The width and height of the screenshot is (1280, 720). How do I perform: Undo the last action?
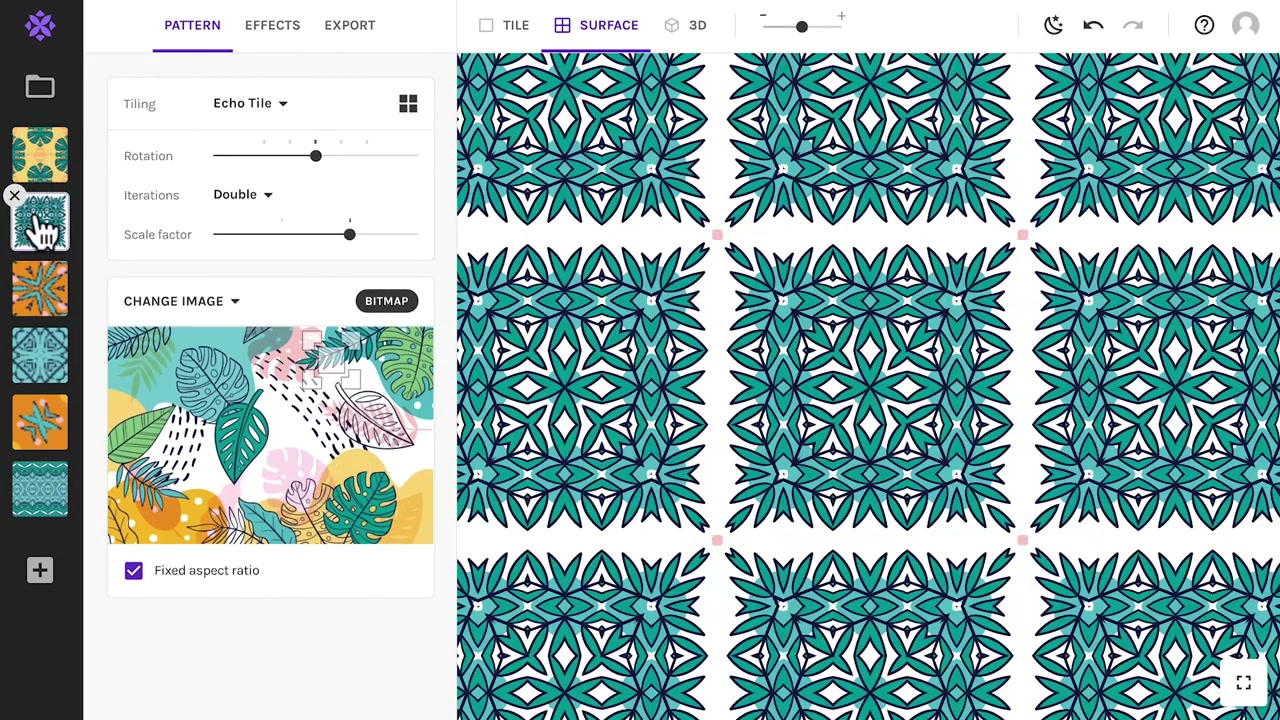1093,25
